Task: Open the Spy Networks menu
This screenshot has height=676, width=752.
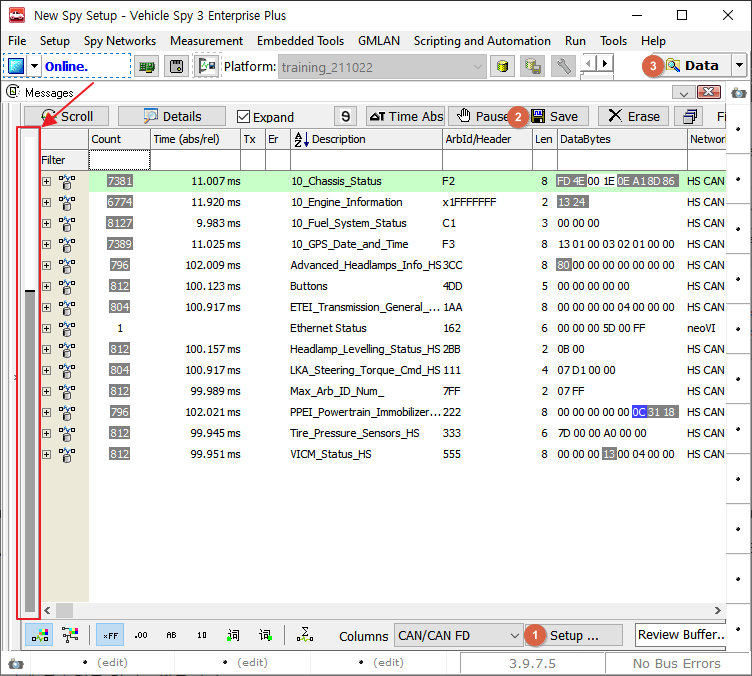Action: [119, 41]
